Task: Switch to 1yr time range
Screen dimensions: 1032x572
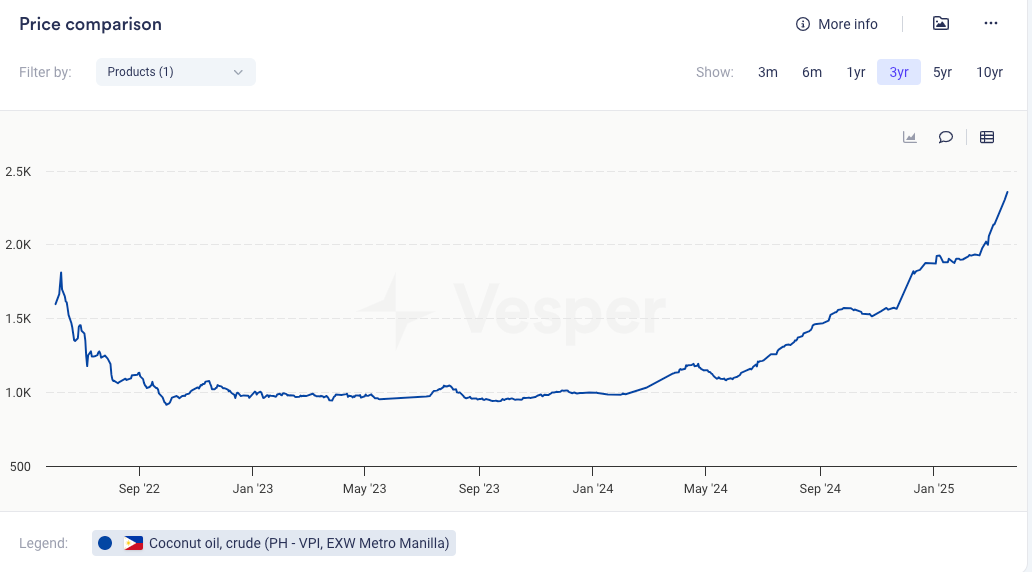Action: pos(856,72)
